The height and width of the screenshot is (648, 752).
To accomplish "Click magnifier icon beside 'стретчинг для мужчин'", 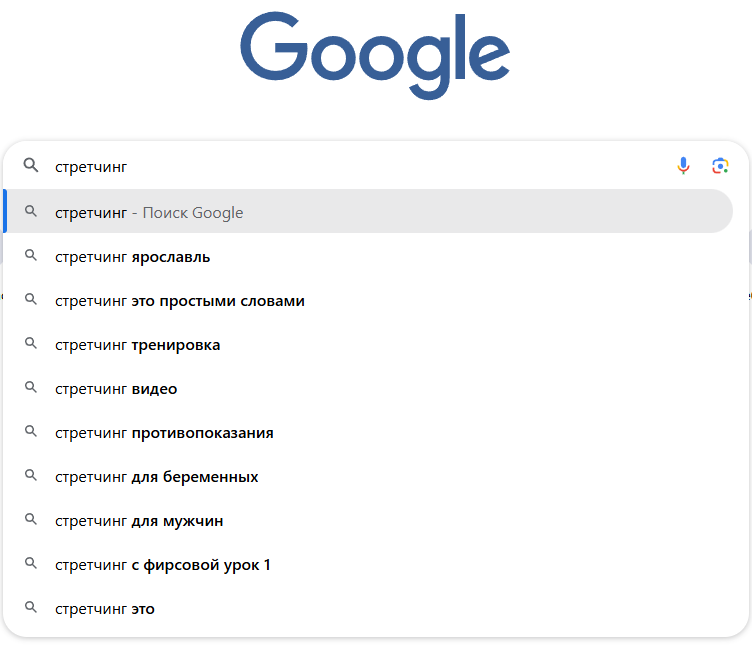I will click(x=31, y=520).
